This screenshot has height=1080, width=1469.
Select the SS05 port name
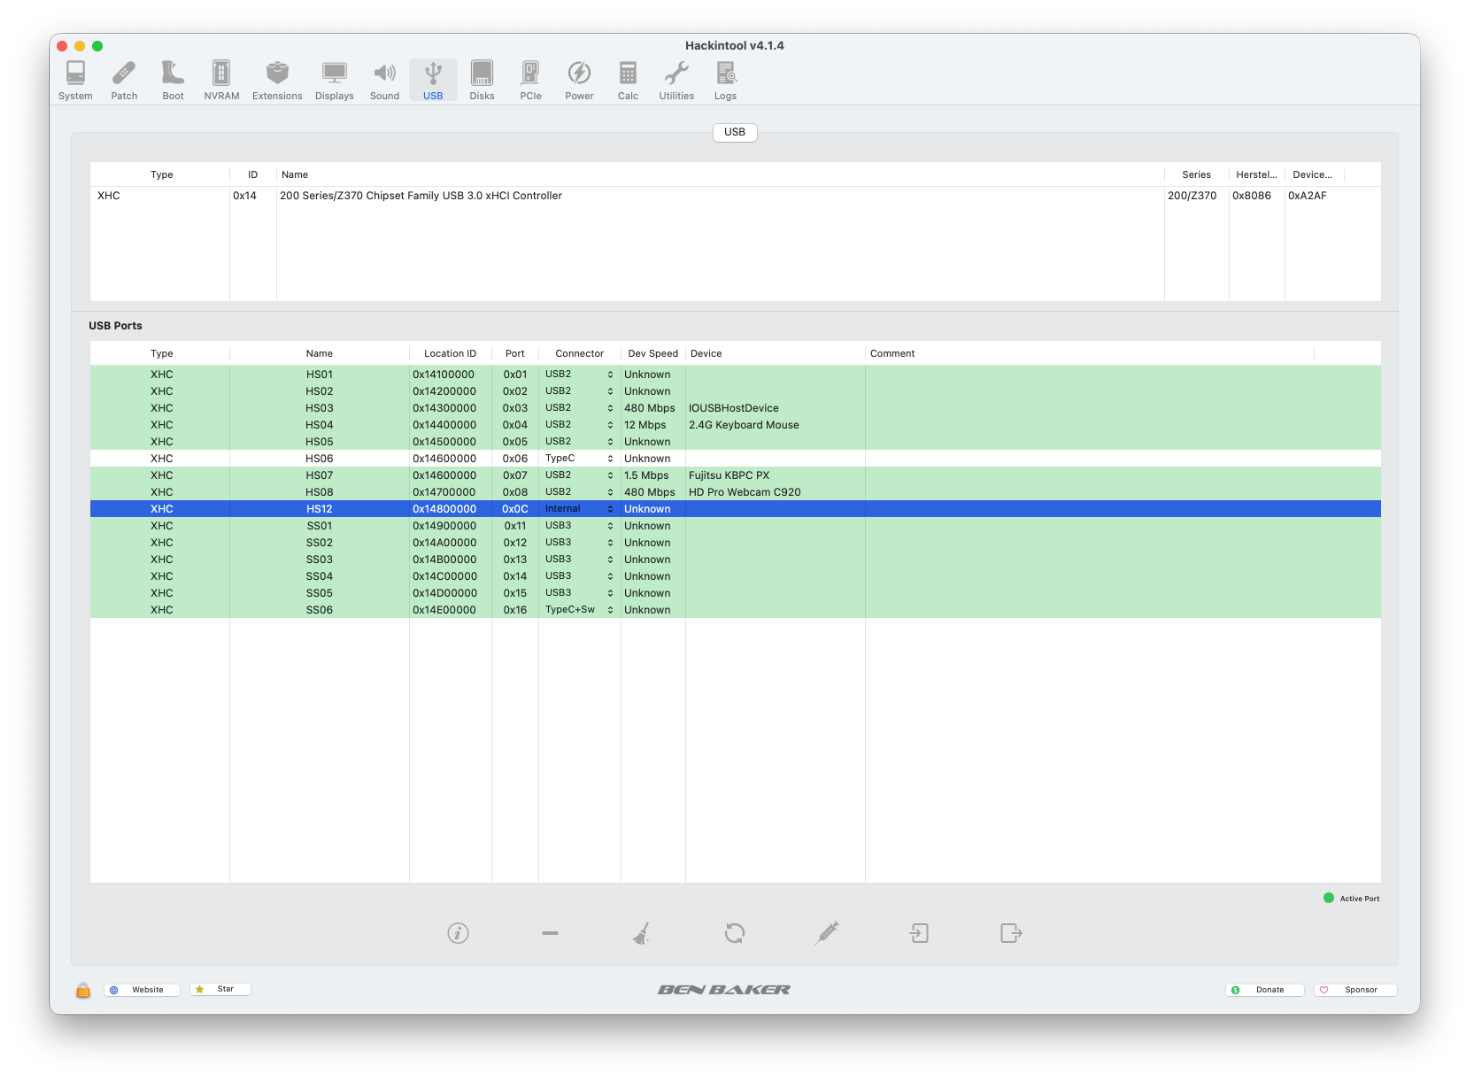[x=319, y=593]
